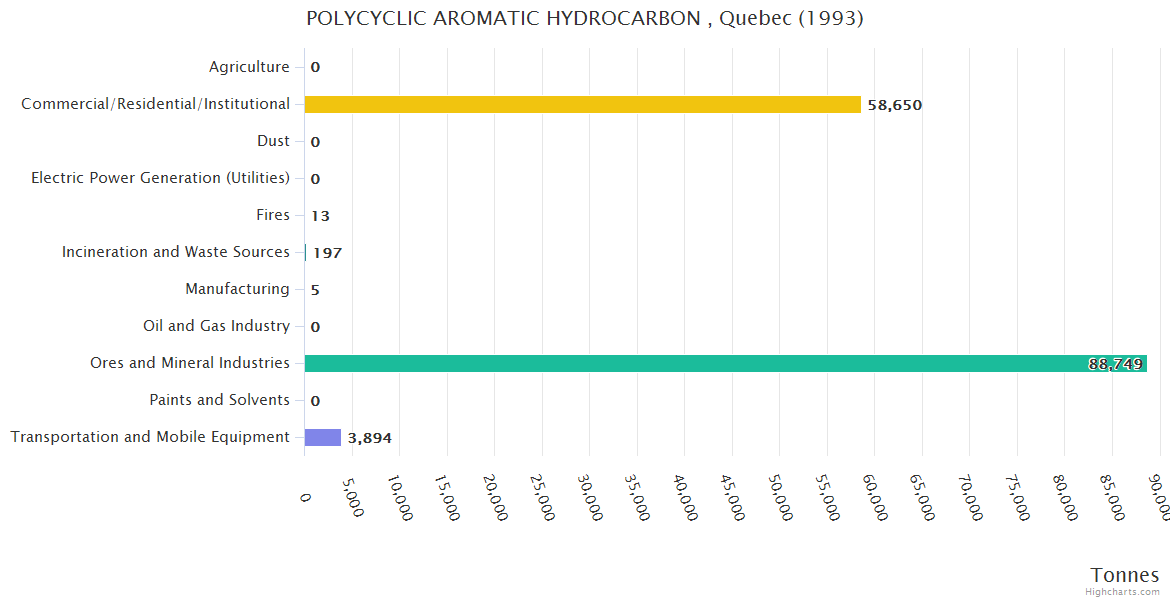Select the Agriculture category label
This screenshot has width=1170, height=600.
point(249,67)
